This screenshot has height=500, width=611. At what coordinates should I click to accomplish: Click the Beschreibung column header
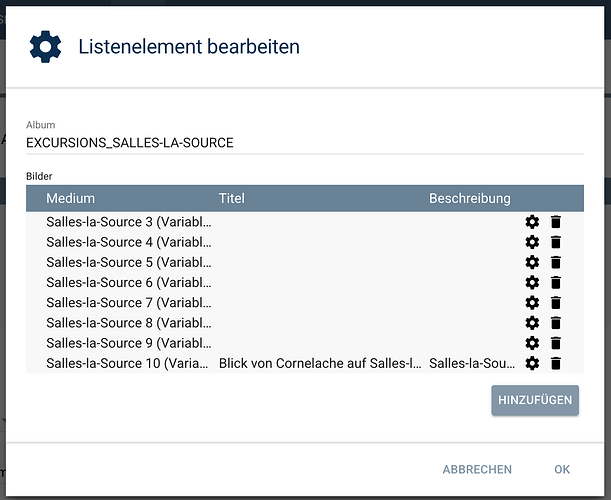point(470,198)
